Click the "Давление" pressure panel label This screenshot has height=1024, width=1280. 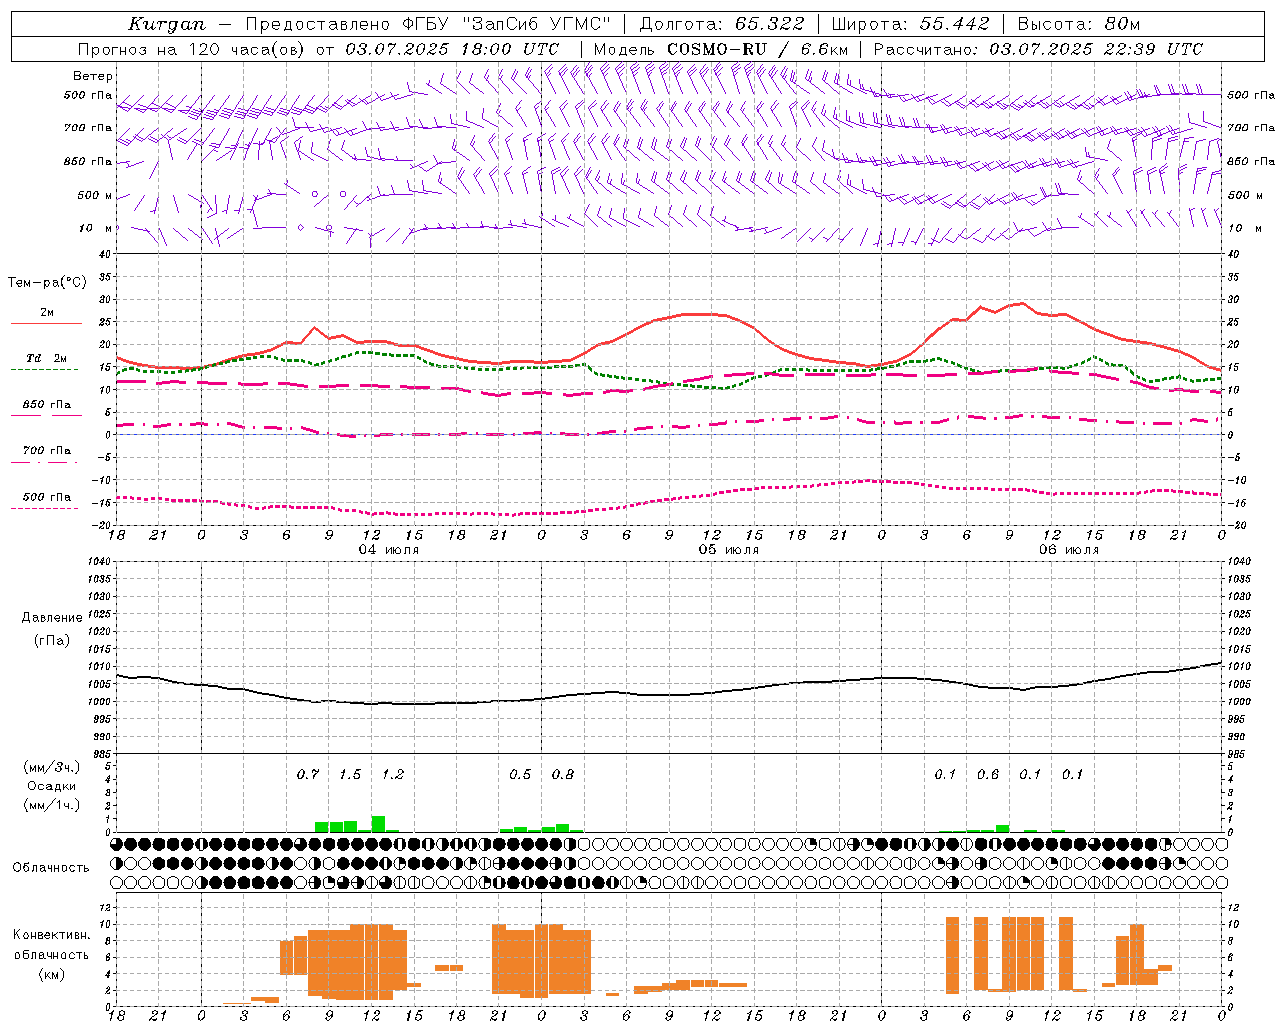pyautogui.click(x=52, y=618)
